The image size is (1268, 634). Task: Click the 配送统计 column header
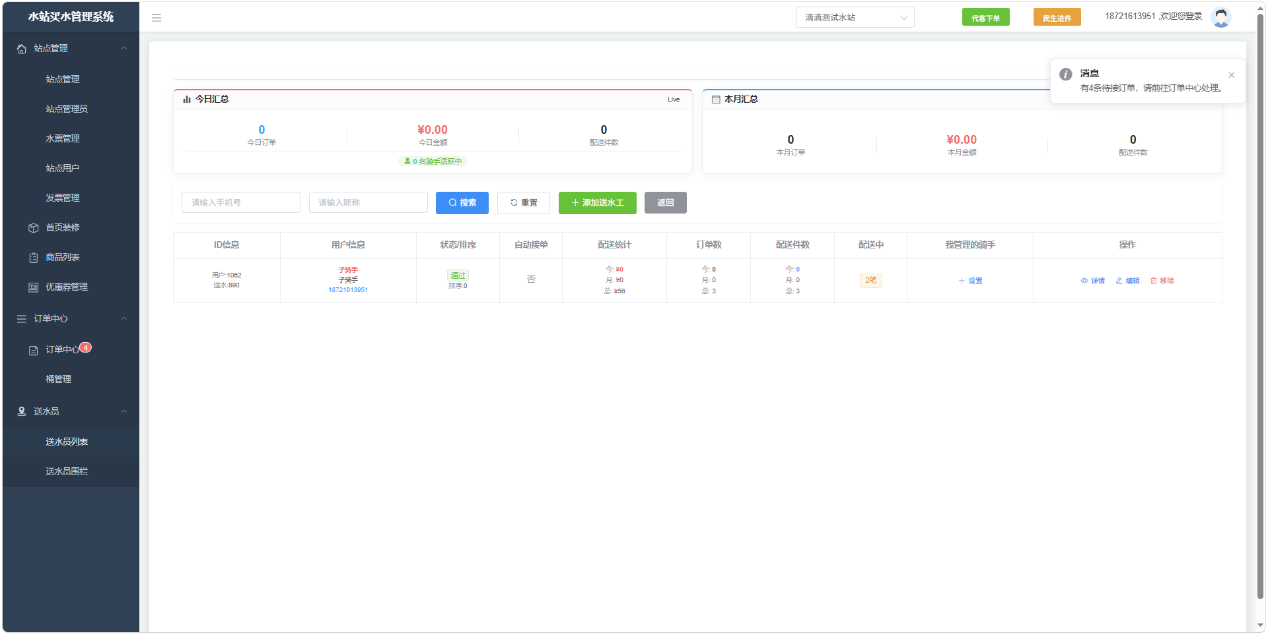[615, 245]
